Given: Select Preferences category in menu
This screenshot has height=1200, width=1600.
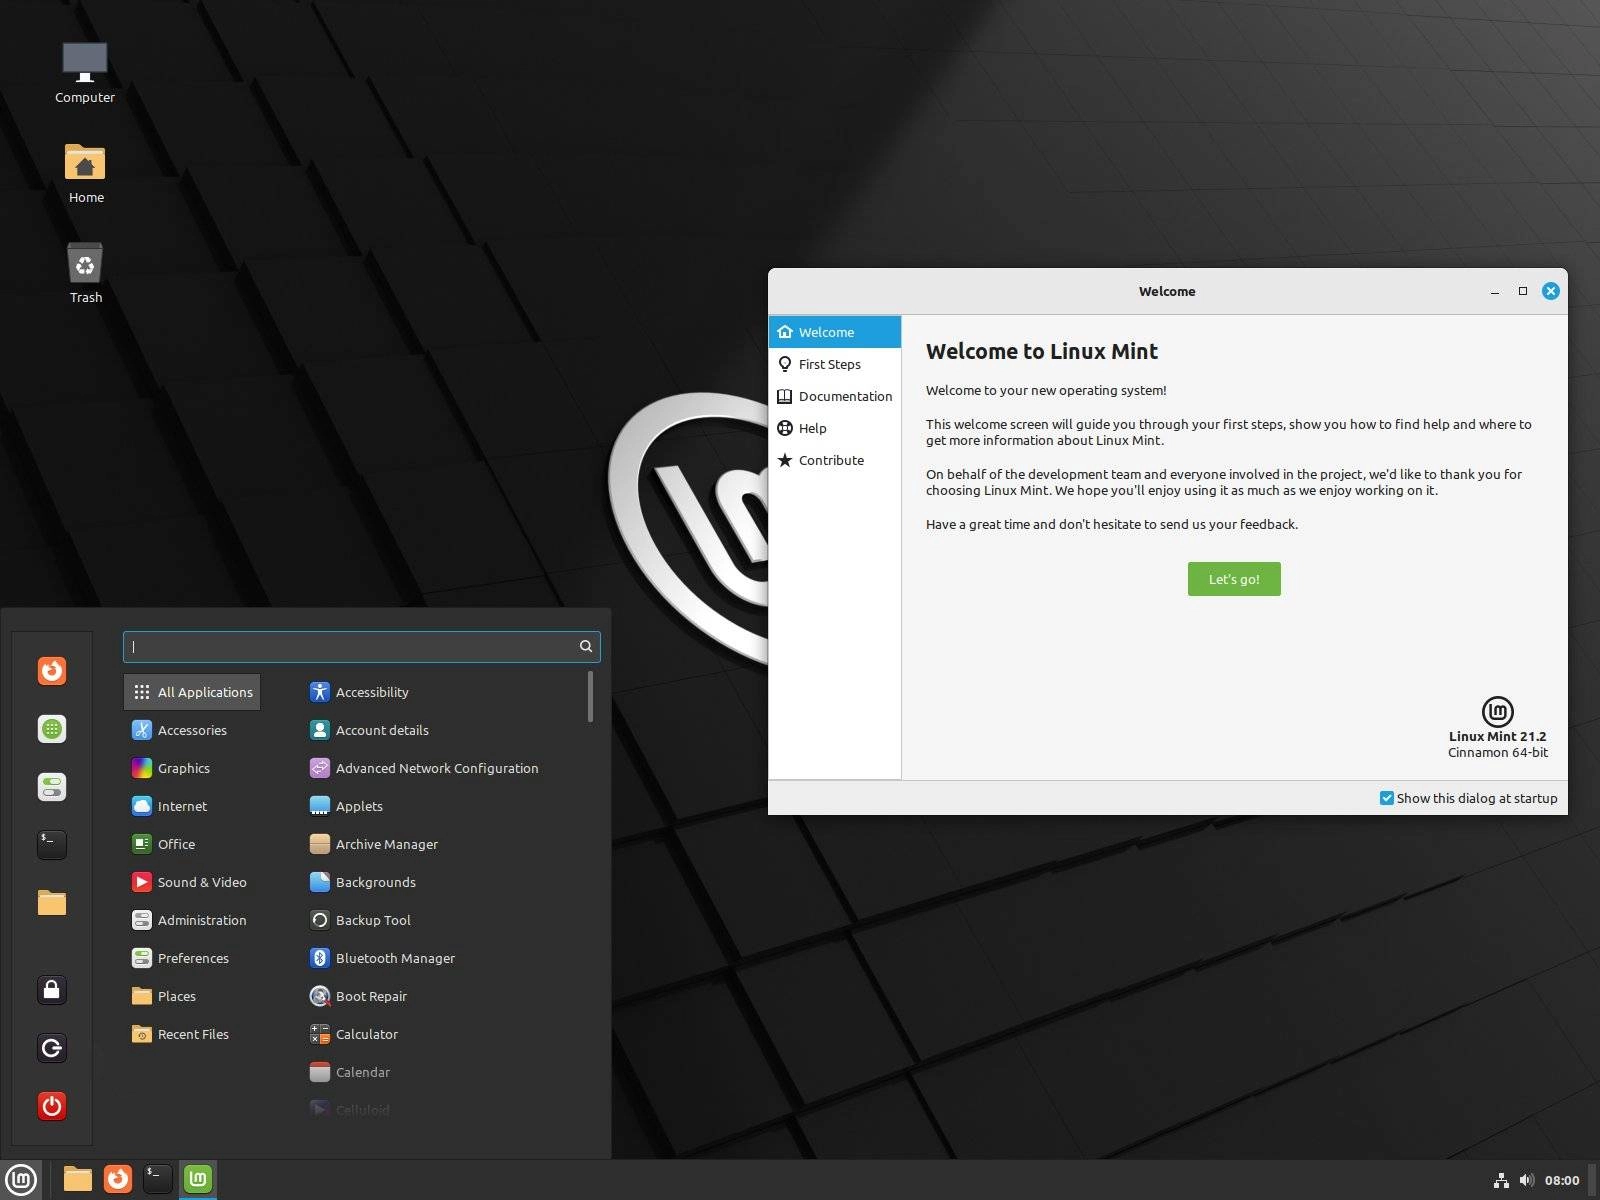Looking at the screenshot, I should [x=192, y=958].
